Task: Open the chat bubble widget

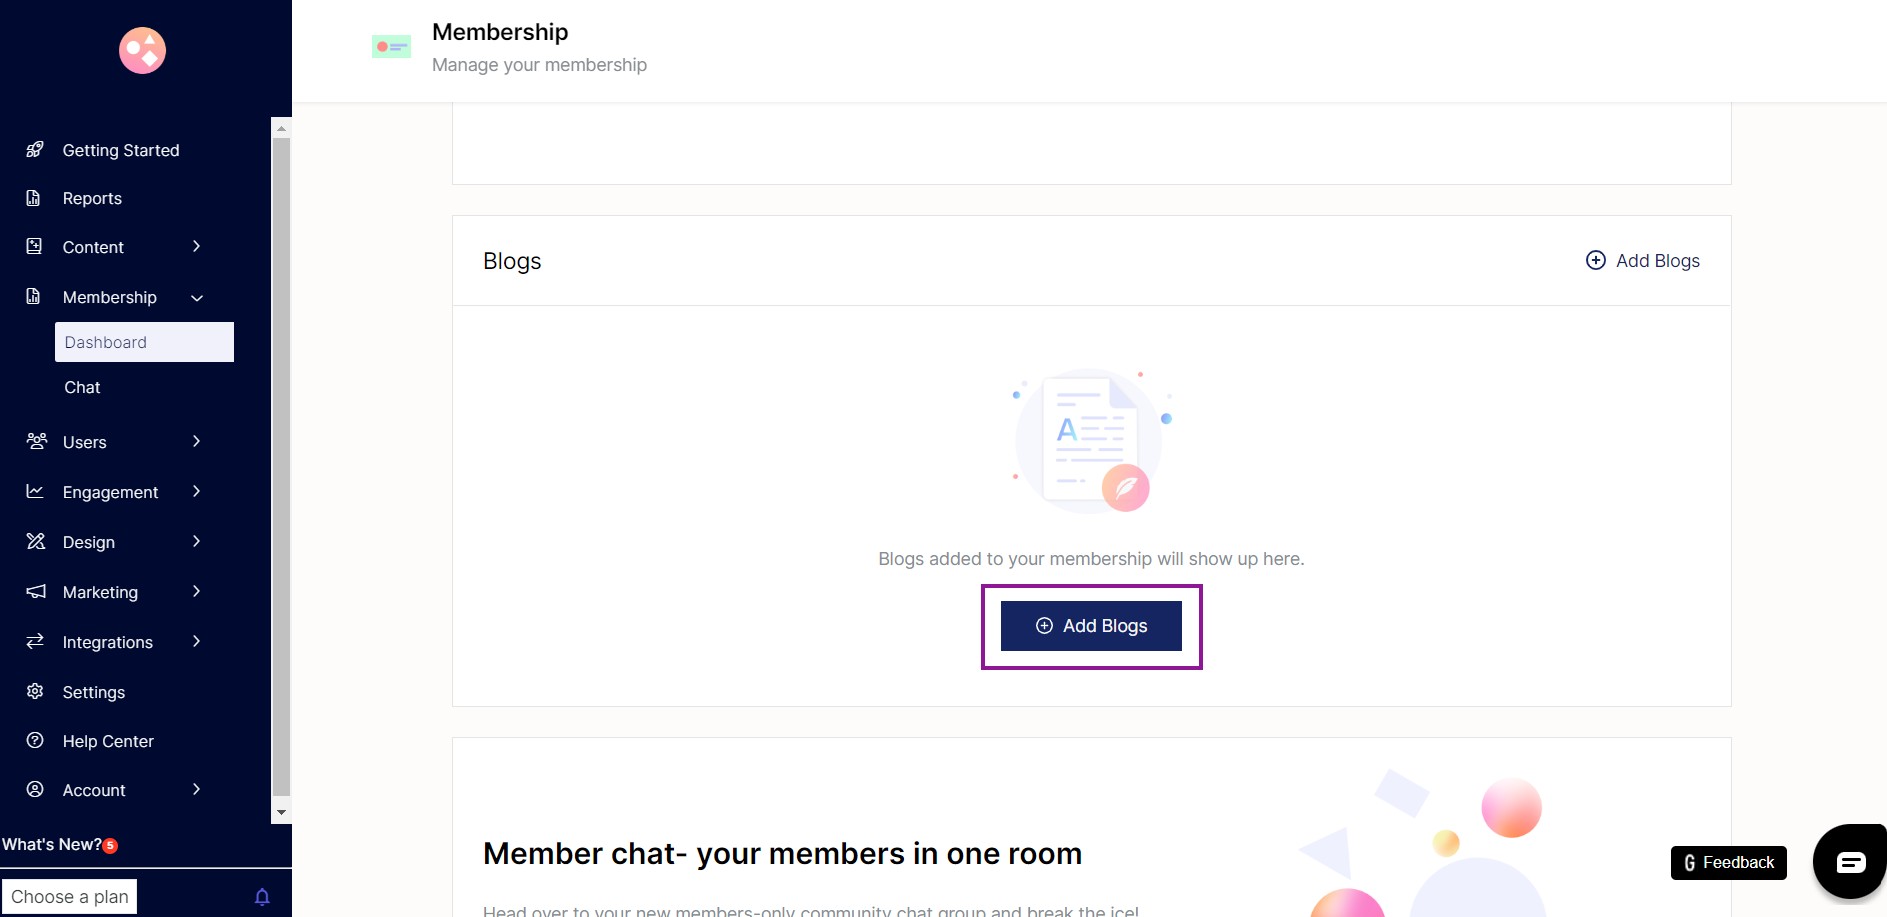Action: [1850, 862]
